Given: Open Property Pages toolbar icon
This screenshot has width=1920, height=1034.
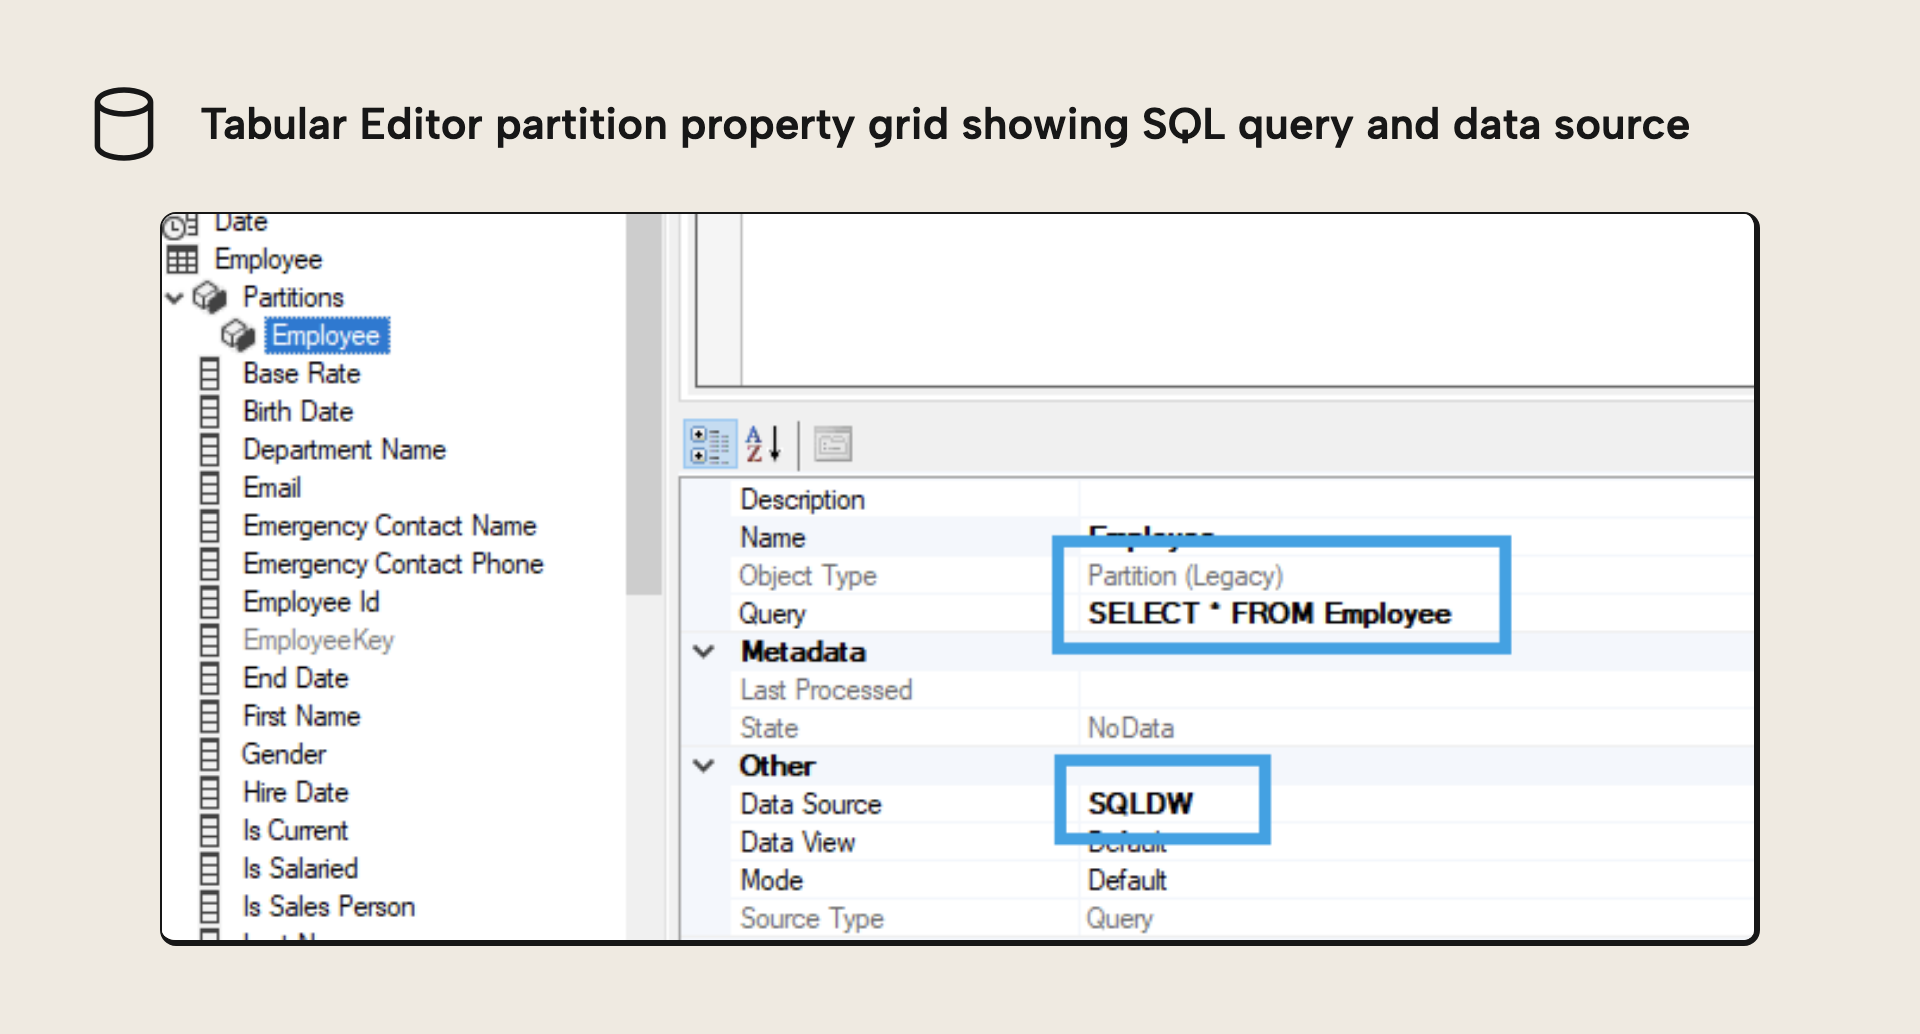Looking at the screenshot, I should (833, 444).
